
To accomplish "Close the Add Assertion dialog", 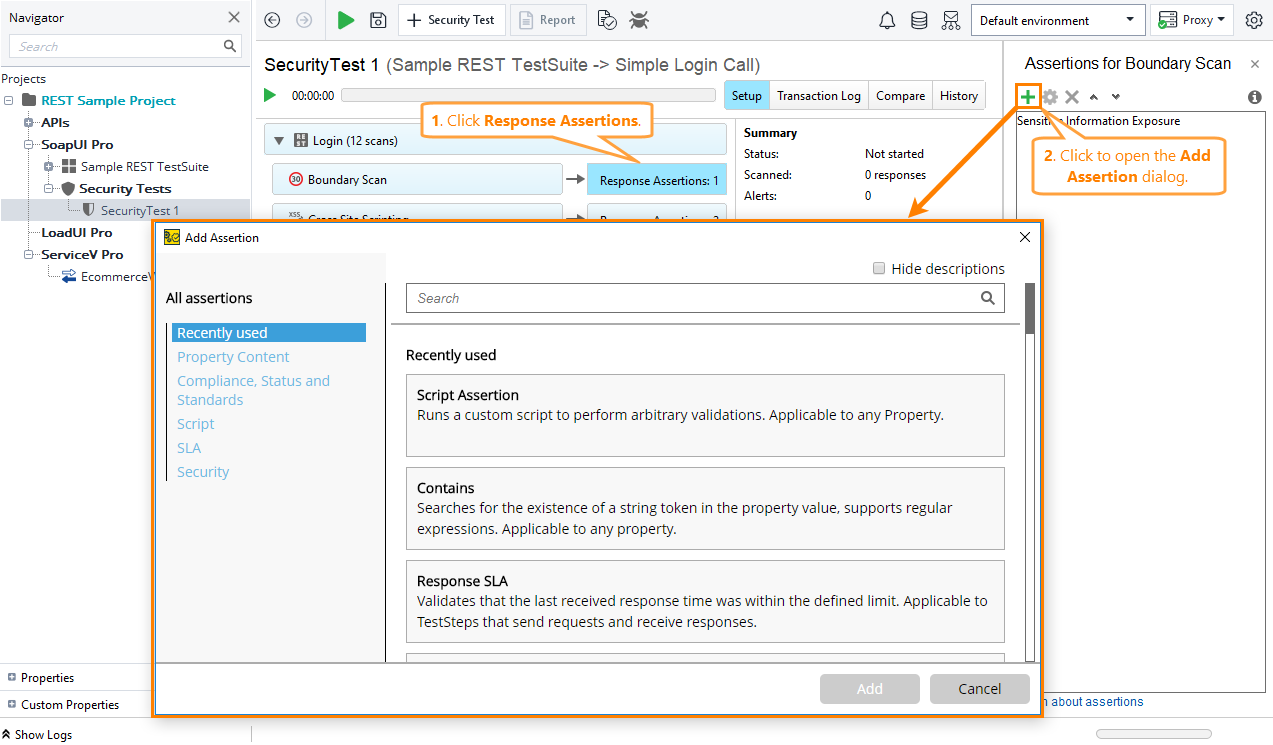I will point(1024,237).
